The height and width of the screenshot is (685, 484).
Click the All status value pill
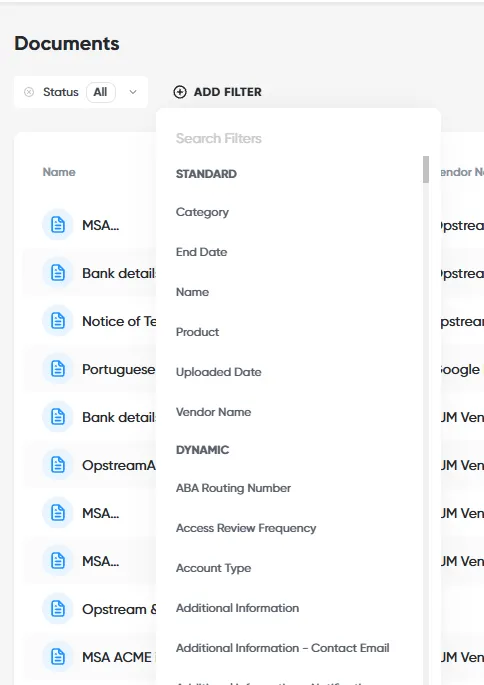100,92
